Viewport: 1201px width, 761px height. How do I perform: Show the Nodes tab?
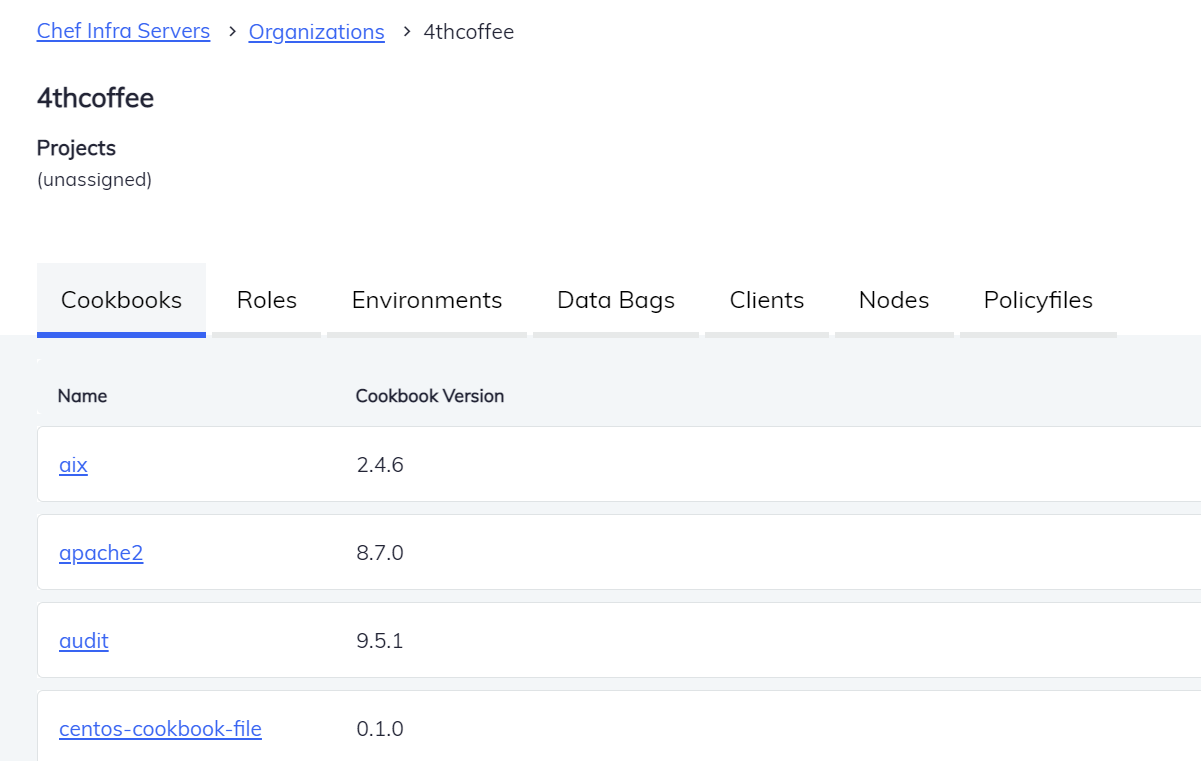(x=894, y=300)
